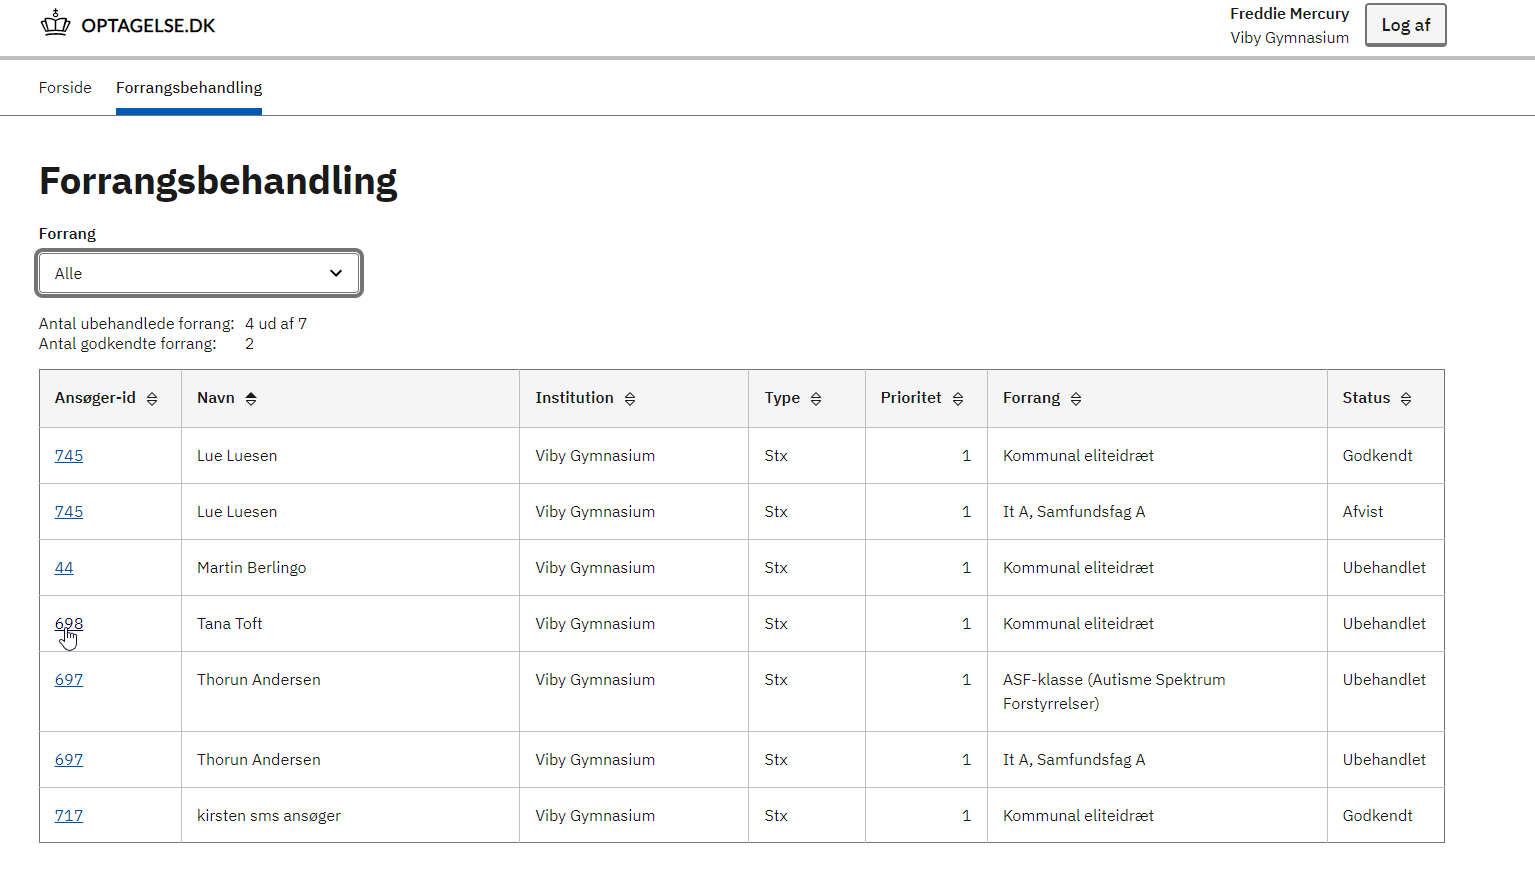
Task: Open applicant 697 with It A, Samfundsfag A
Action: [x=69, y=759]
